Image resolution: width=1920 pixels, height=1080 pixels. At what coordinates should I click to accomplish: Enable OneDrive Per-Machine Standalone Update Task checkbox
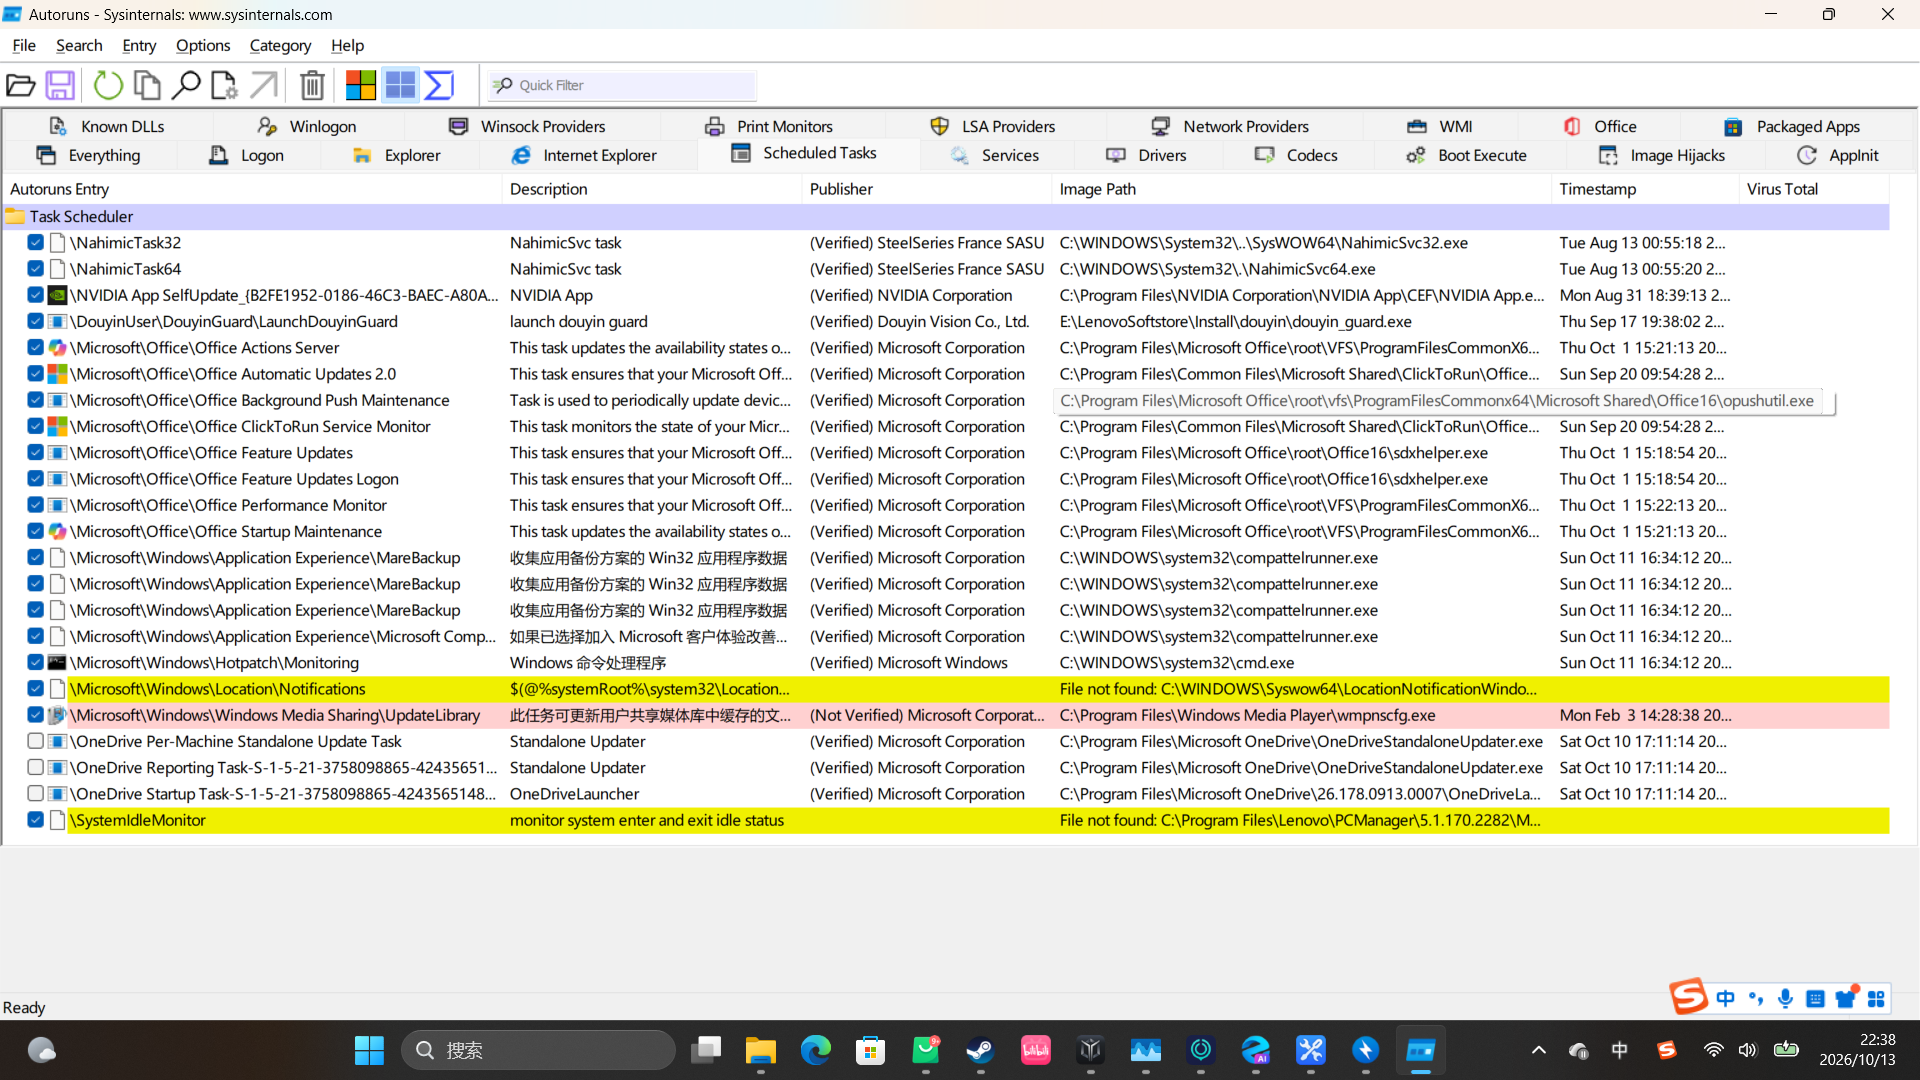coord(35,741)
